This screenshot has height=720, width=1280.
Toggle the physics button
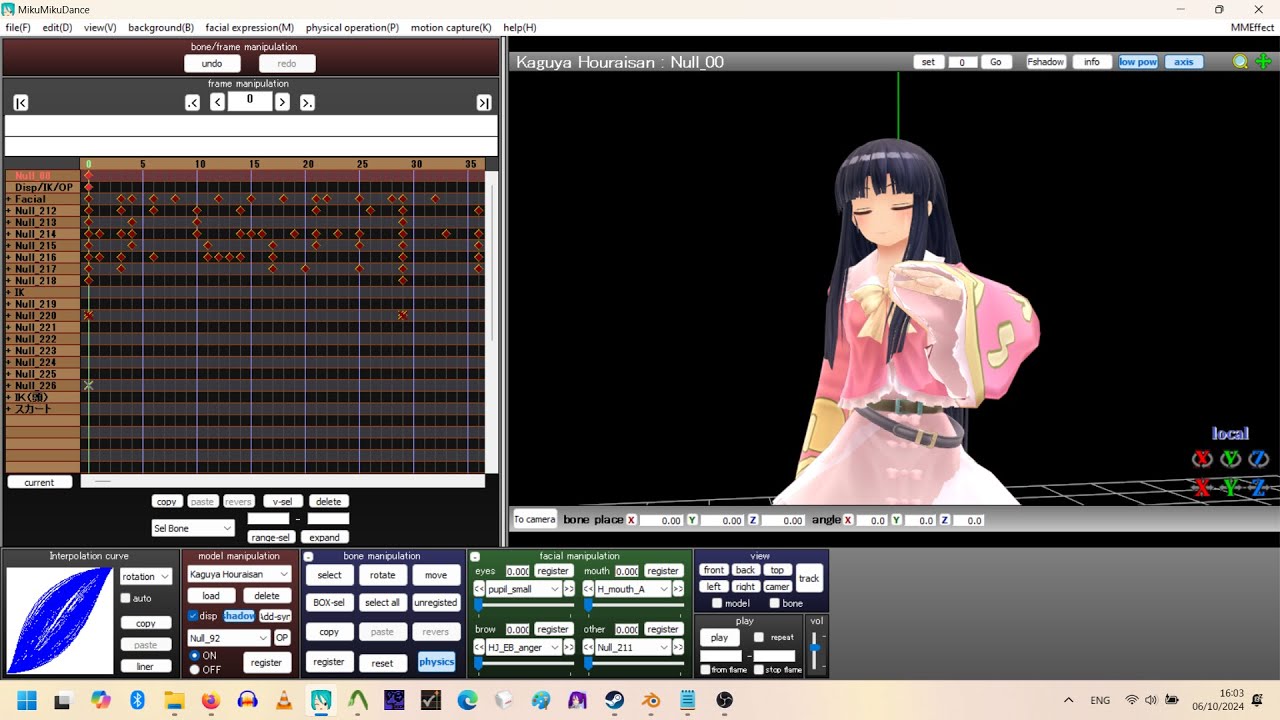436,662
